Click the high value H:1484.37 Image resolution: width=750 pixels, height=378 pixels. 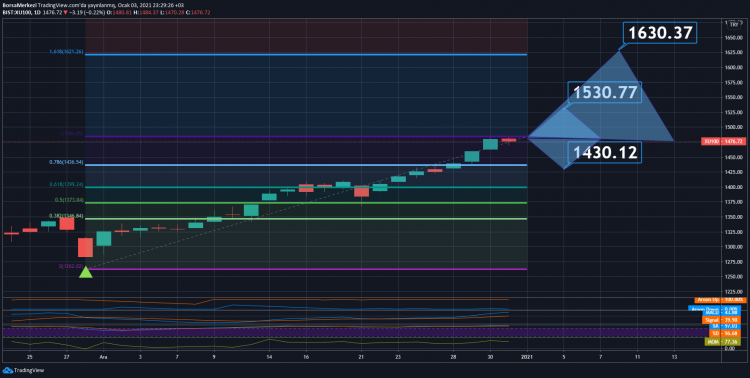click(146, 12)
